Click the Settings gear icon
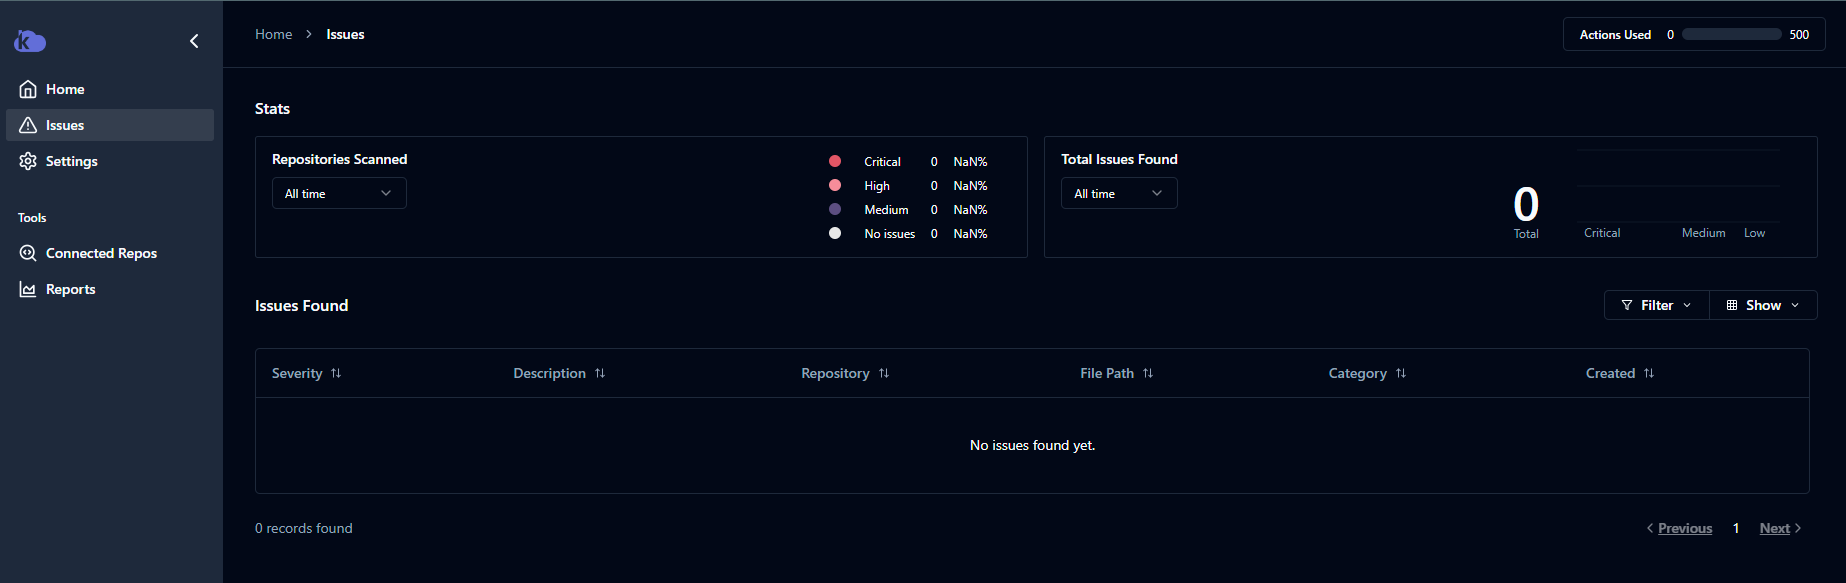This screenshot has width=1846, height=583. click(x=28, y=161)
